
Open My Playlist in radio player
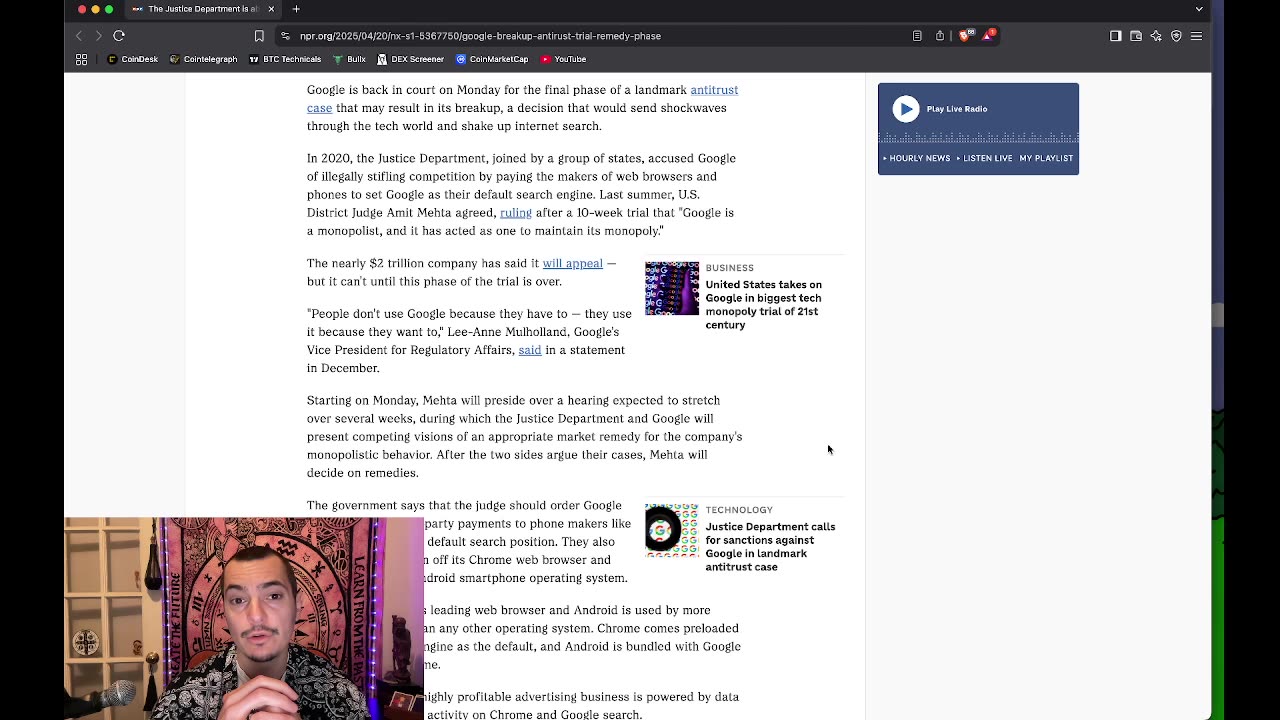pyautogui.click(x=1046, y=158)
